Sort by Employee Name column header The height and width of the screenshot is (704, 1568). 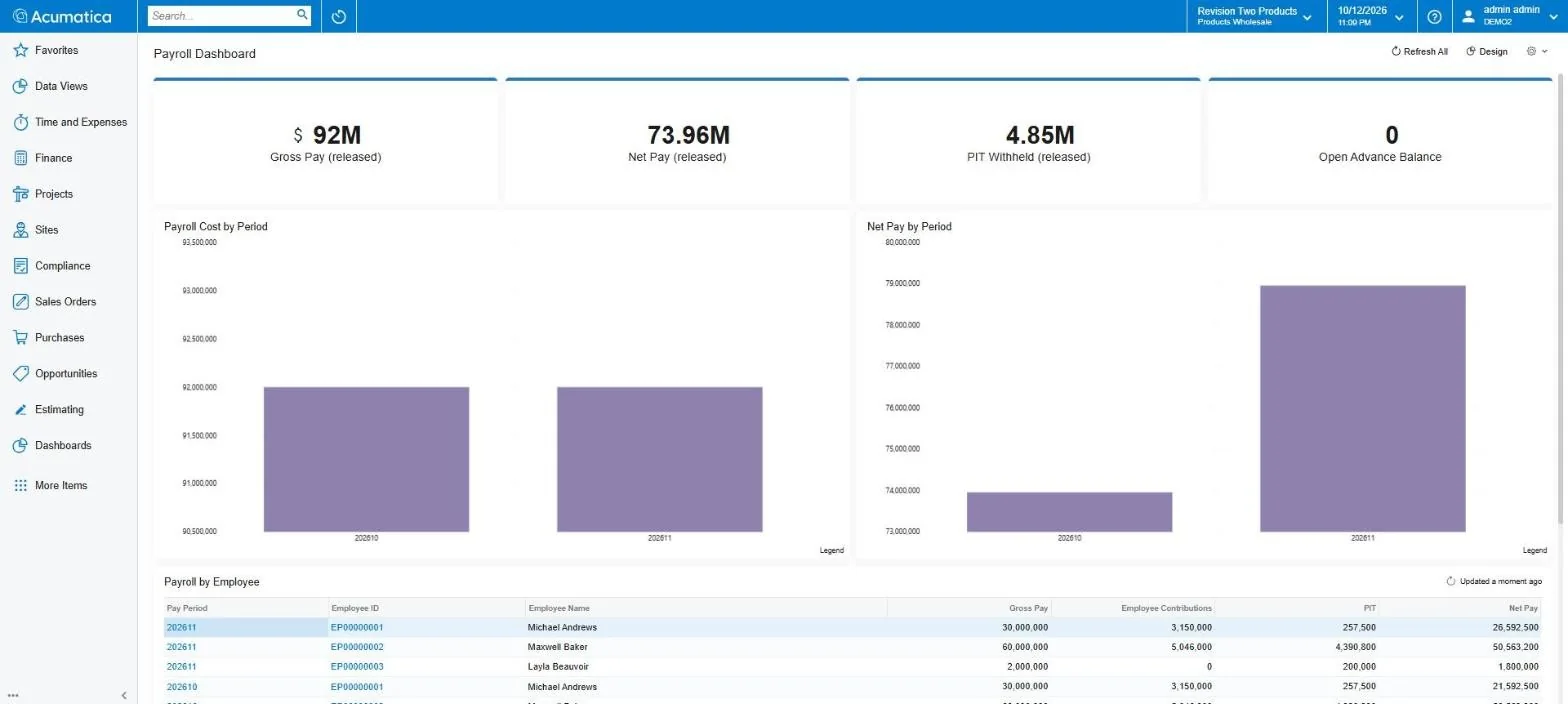(x=706, y=608)
